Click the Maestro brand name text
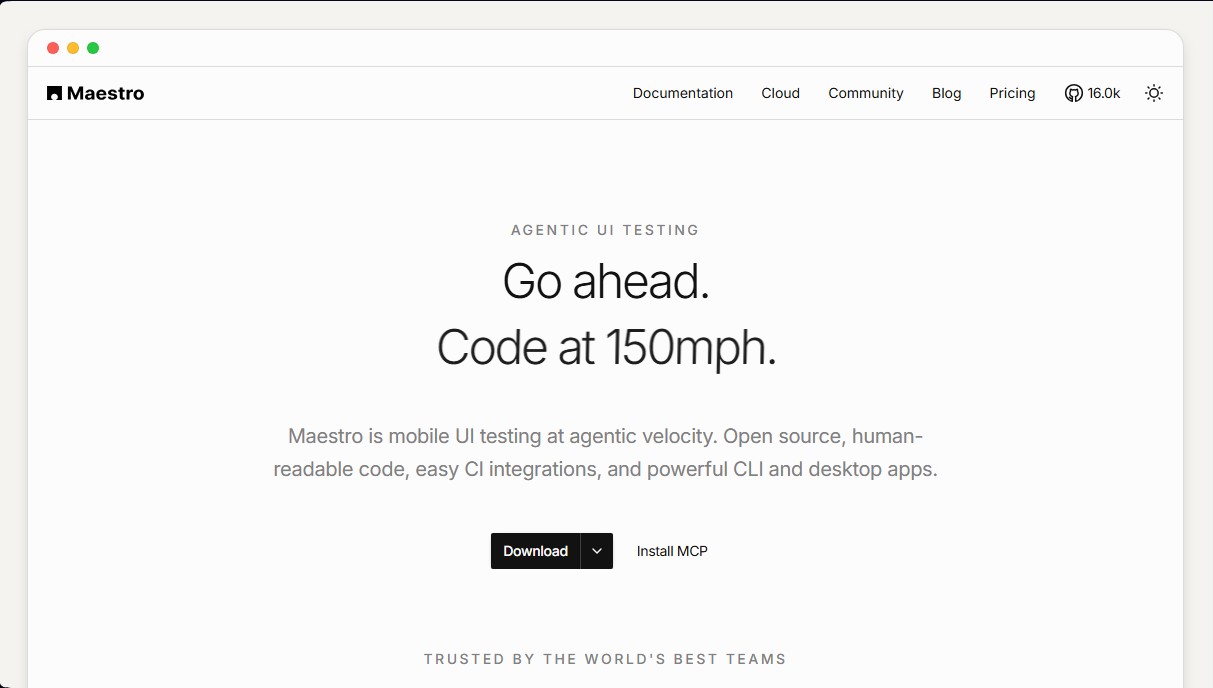Viewport: 1213px width, 688px height. pyautogui.click(x=106, y=93)
